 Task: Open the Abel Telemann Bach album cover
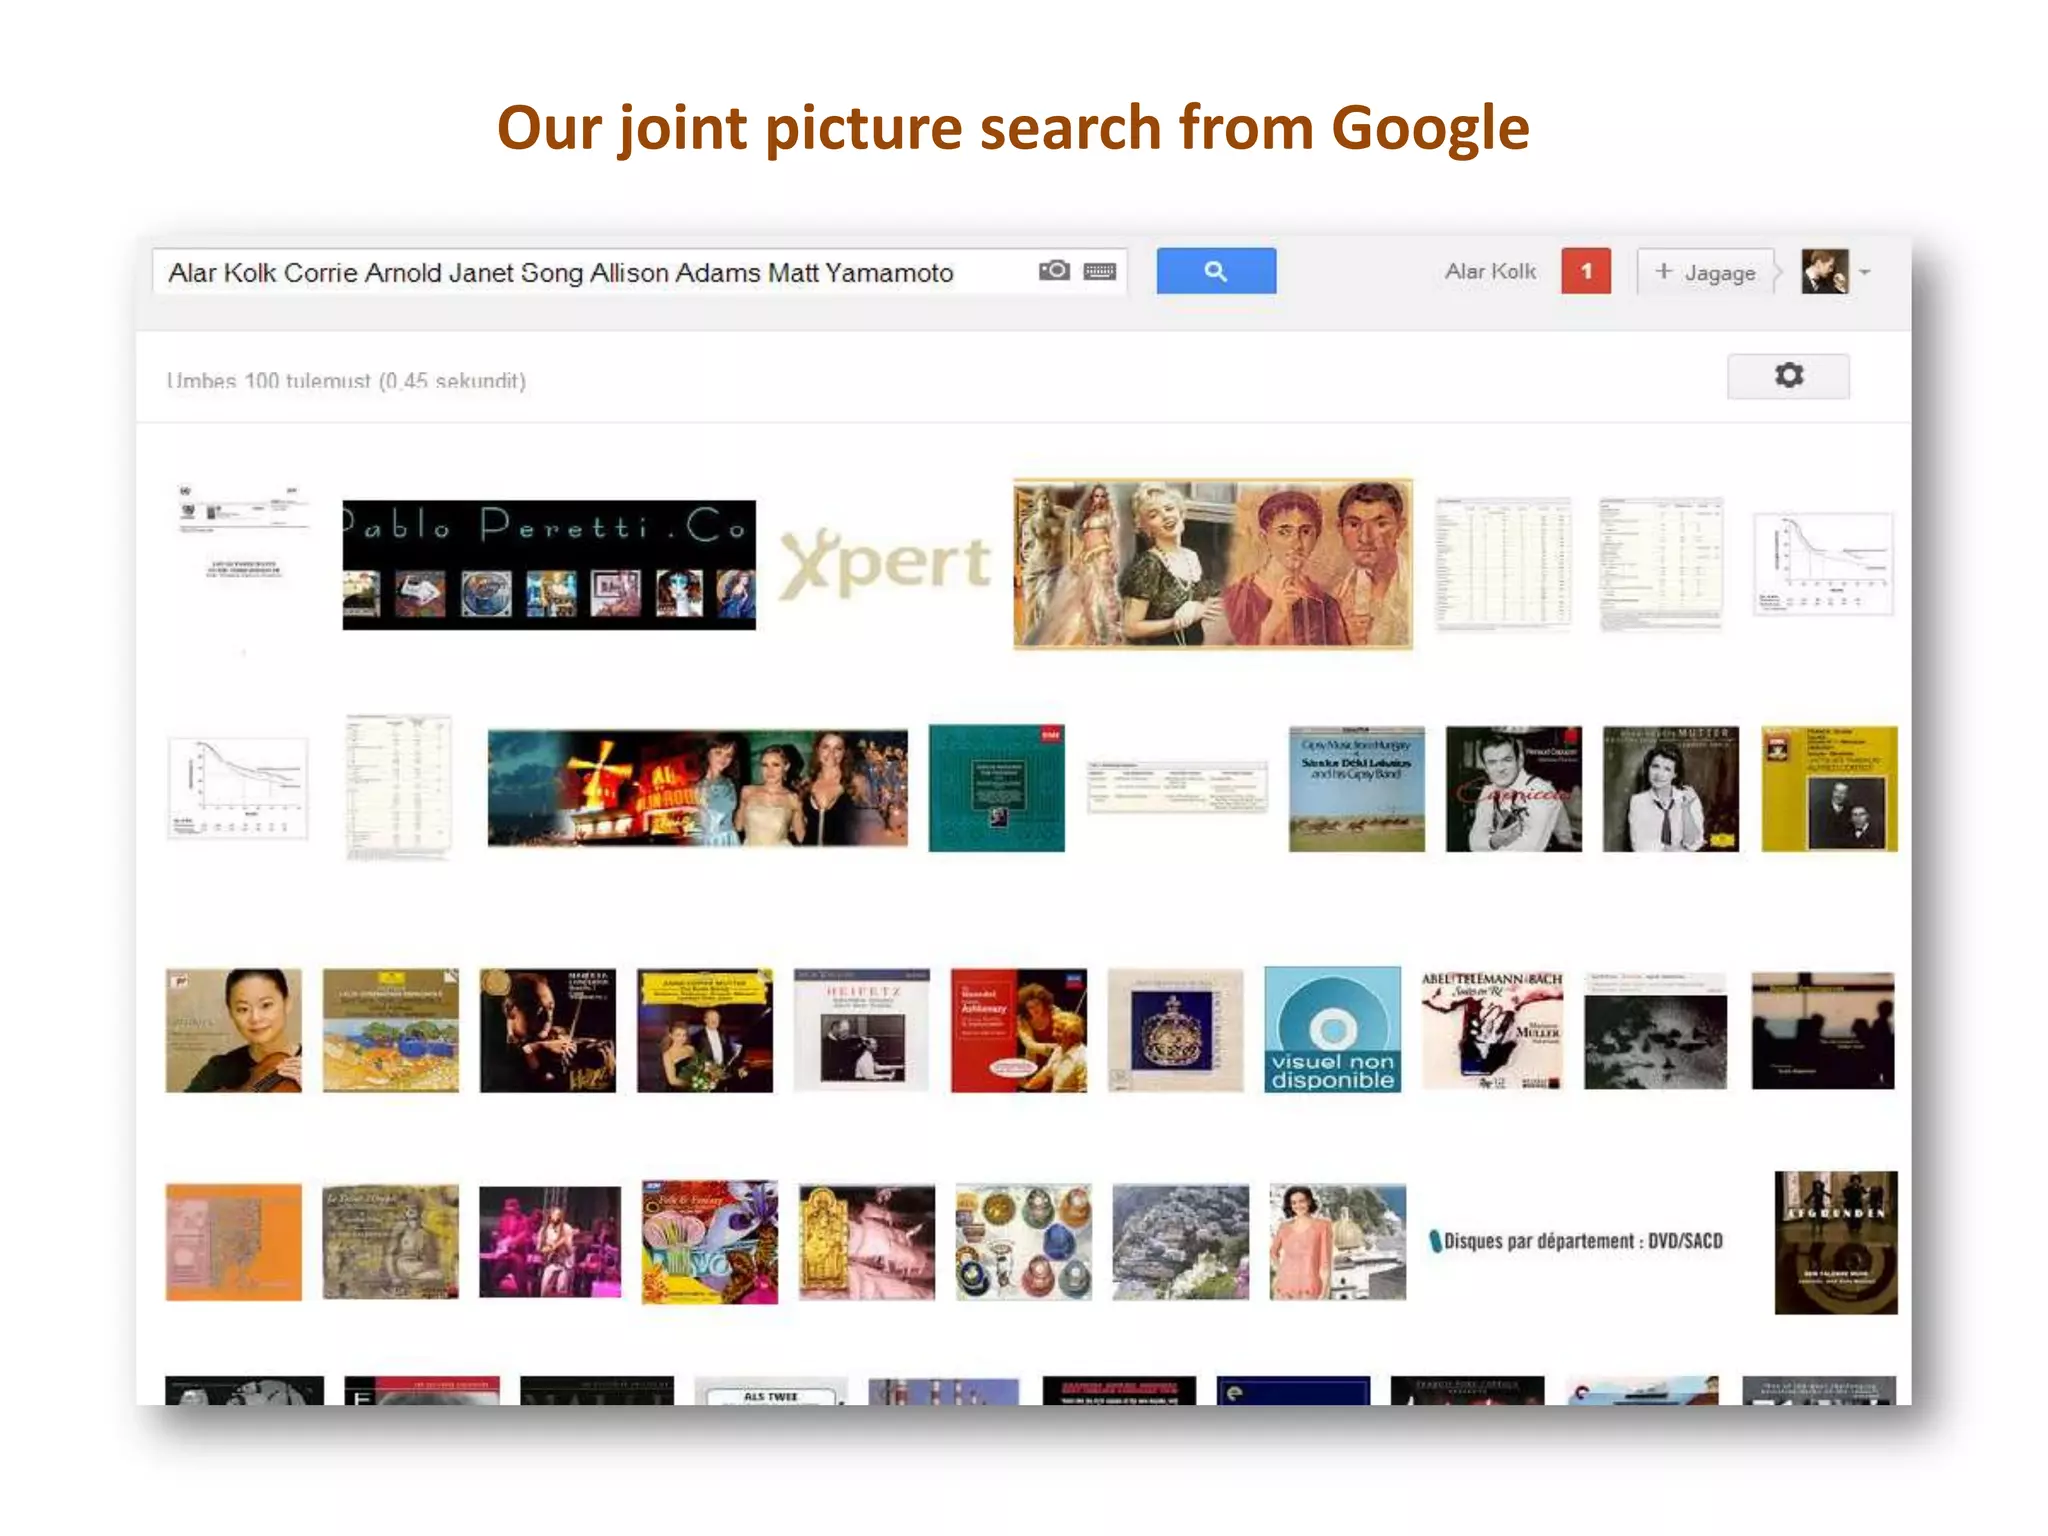[x=1491, y=1030]
